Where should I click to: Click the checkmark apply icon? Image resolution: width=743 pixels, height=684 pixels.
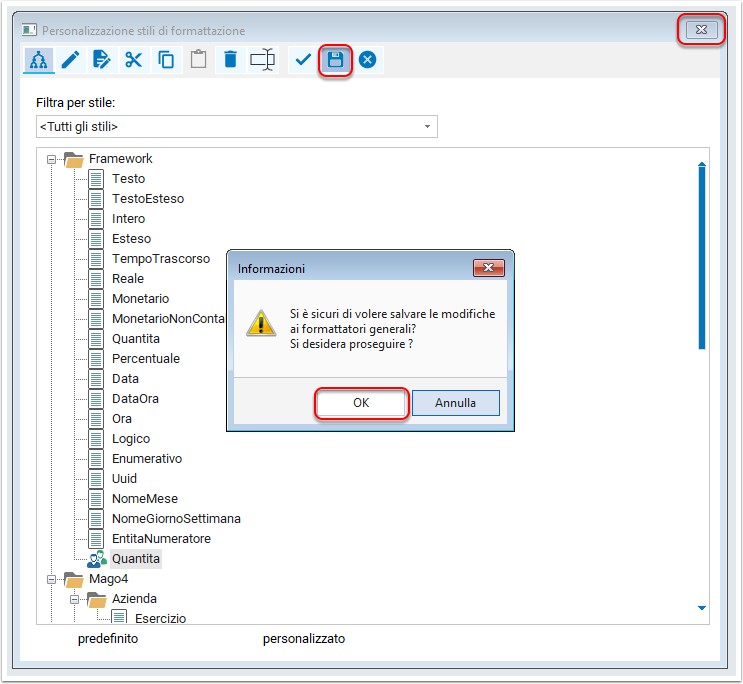point(303,60)
